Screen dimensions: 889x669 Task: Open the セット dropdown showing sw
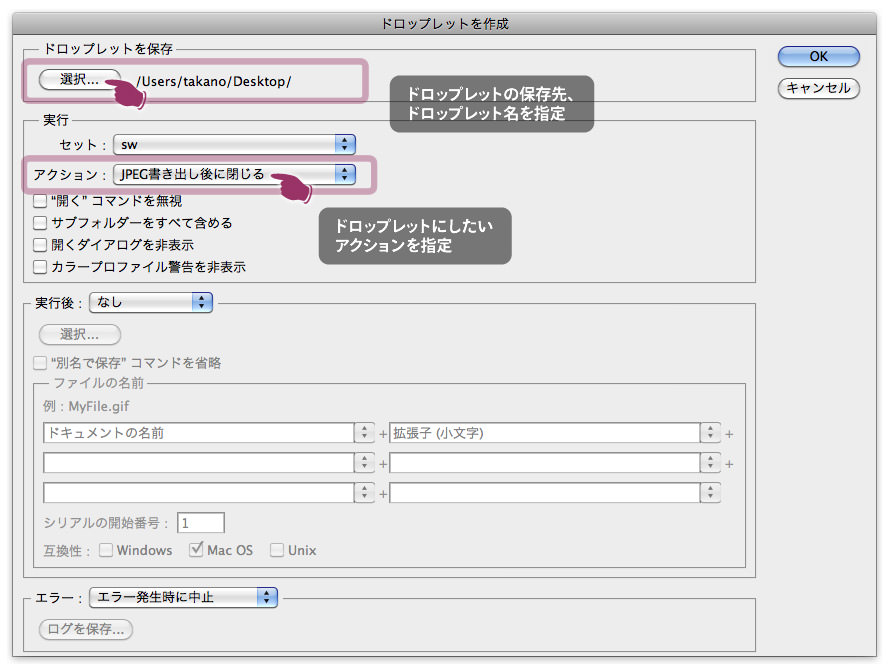click(x=234, y=145)
